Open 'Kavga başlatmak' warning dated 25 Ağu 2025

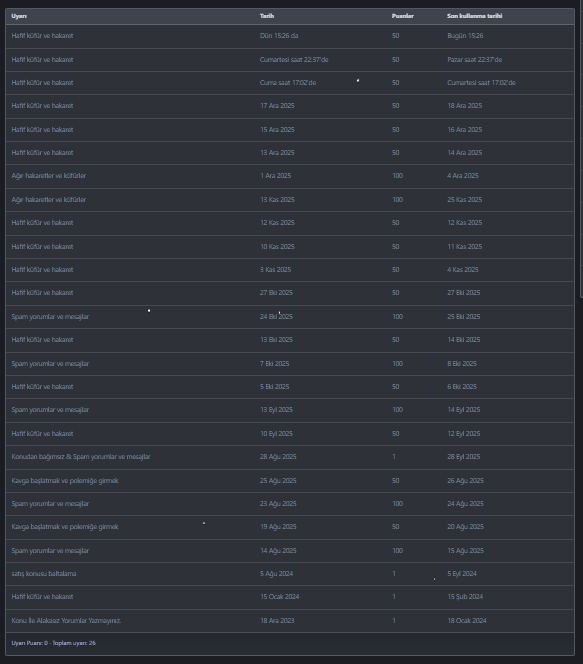(x=290, y=481)
